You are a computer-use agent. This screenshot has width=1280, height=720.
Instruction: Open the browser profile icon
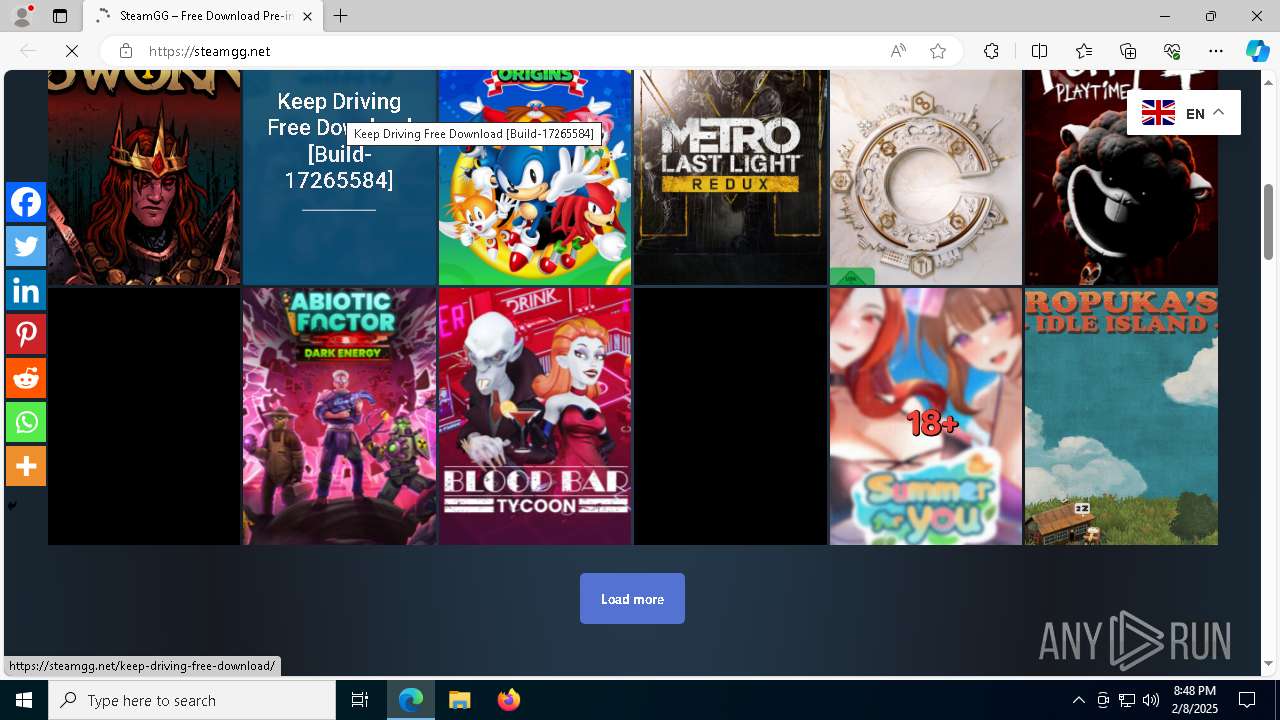pos(22,16)
